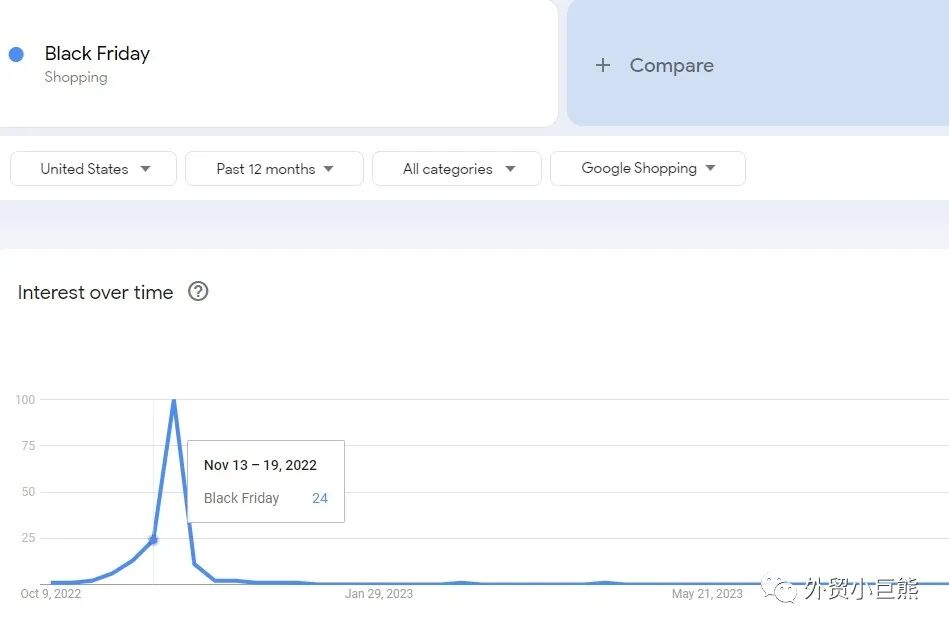Click the Interest over time heading
949x630 pixels.
tap(96, 292)
